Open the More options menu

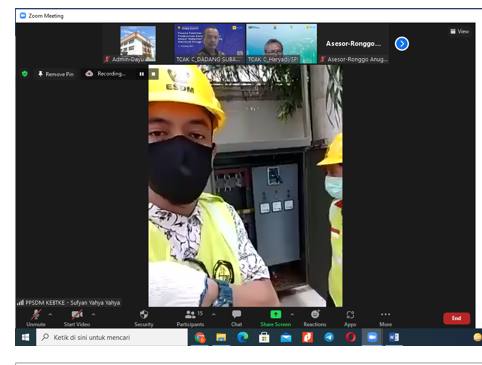point(386,318)
